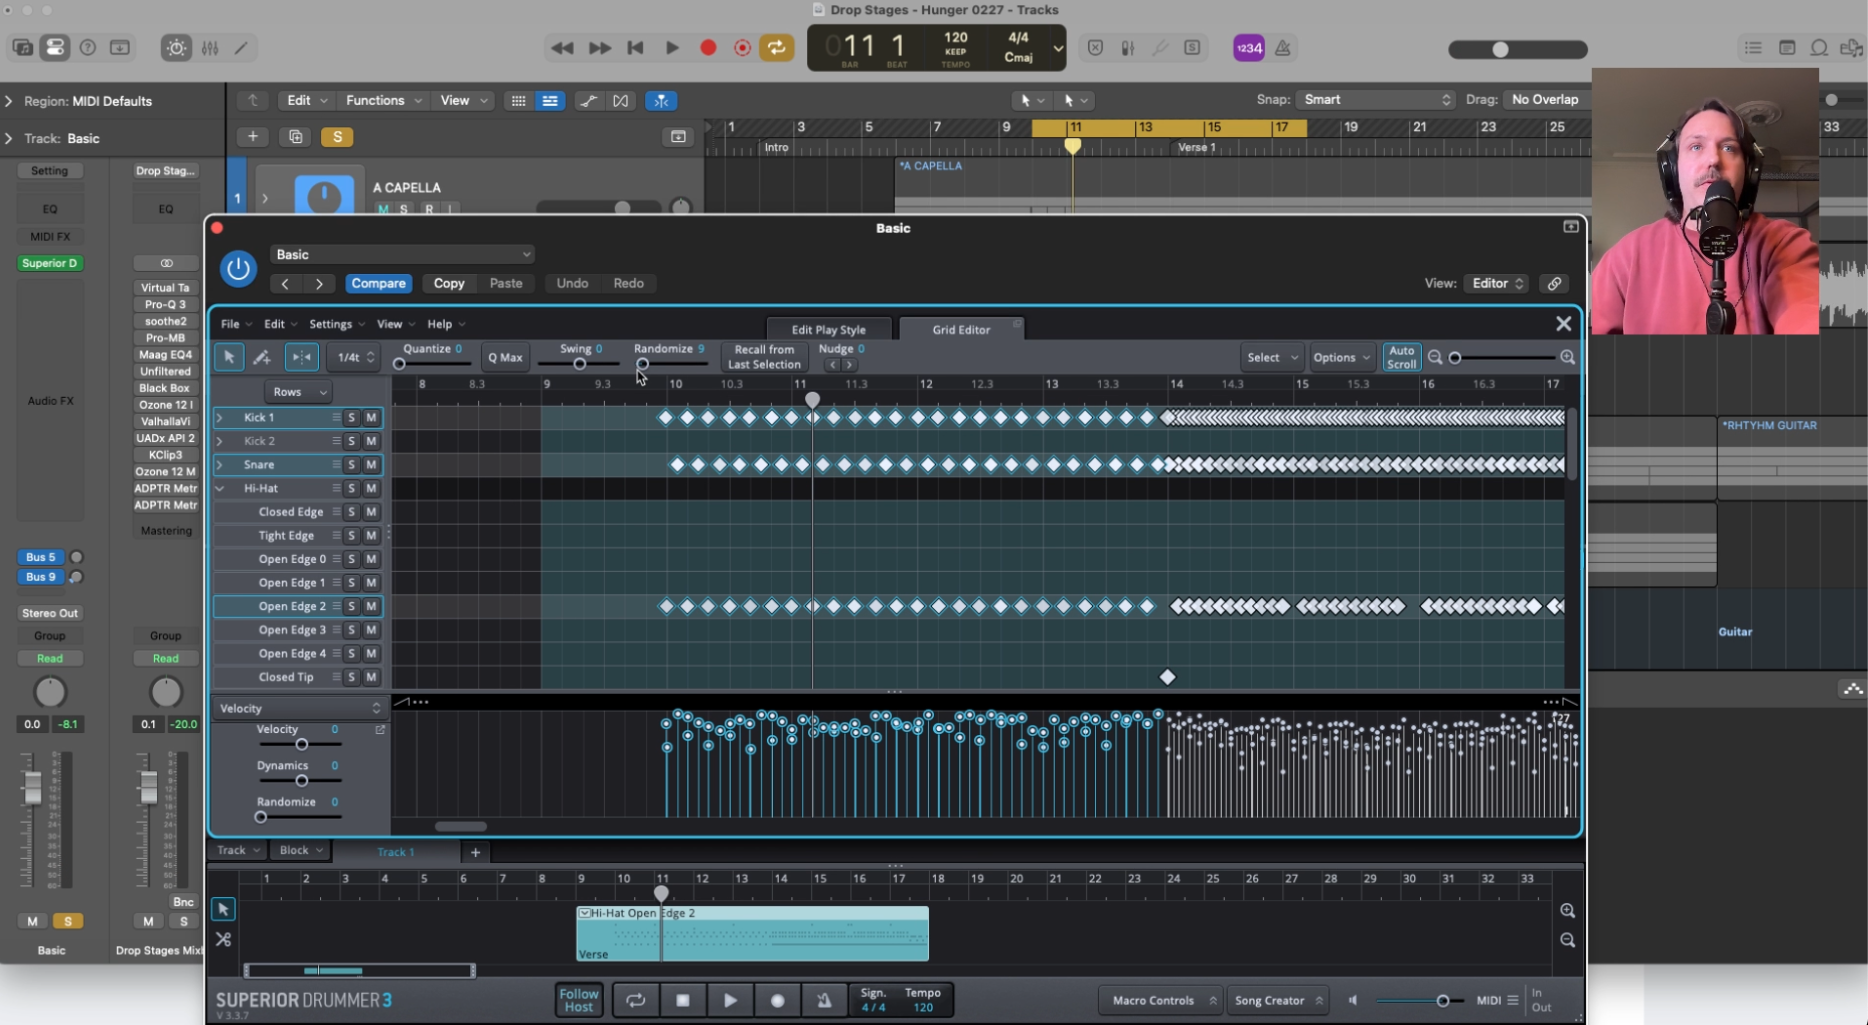Image resolution: width=1868 pixels, height=1025 pixels.
Task: Click the scissors tool below the grid editor
Action: (223, 939)
